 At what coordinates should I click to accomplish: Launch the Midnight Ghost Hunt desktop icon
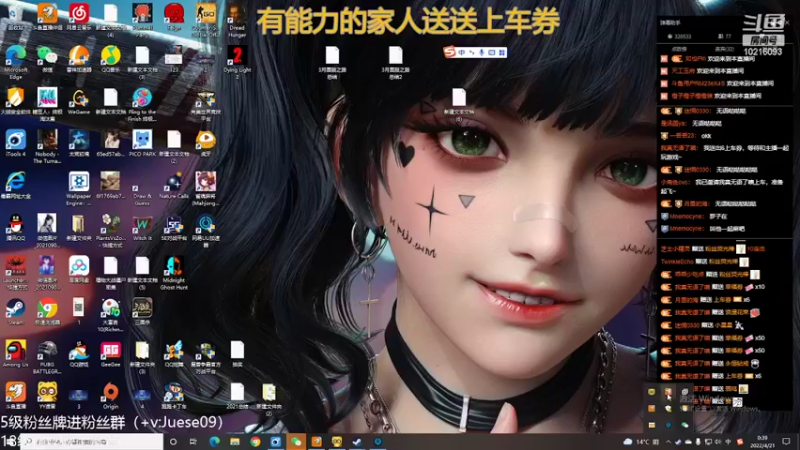click(173, 272)
